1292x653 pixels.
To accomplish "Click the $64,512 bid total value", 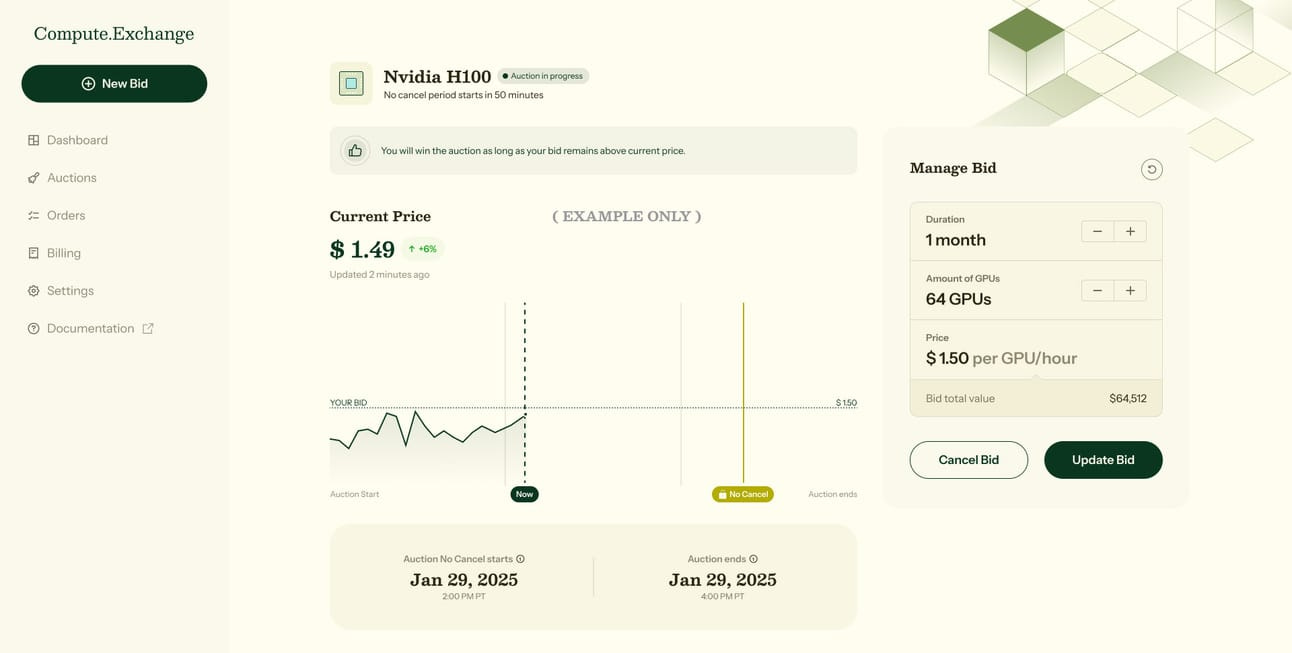I will (1128, 398).
